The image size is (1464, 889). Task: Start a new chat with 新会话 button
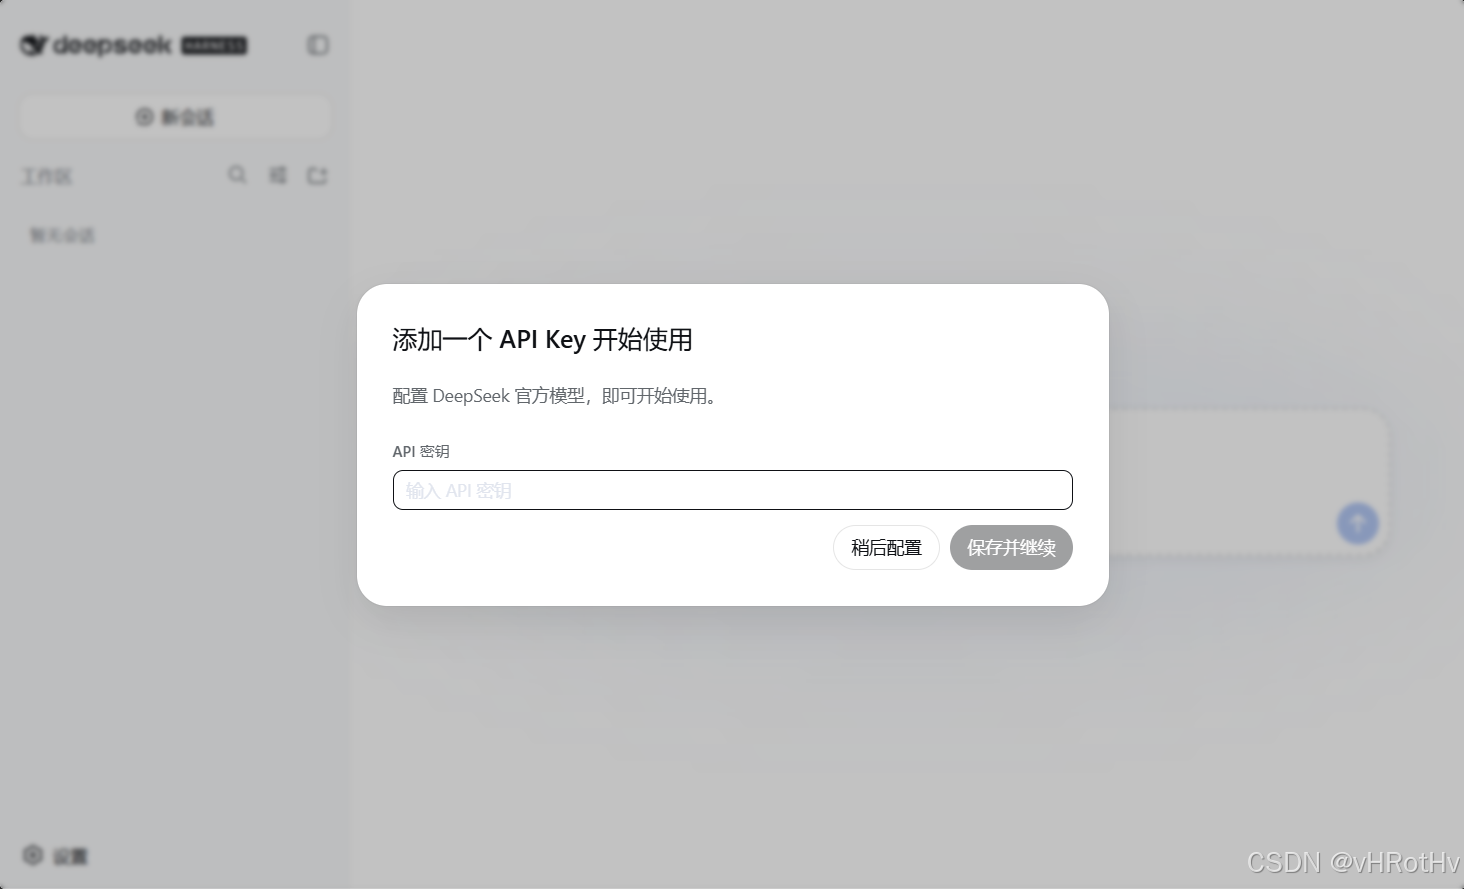[x=175, y=117]
